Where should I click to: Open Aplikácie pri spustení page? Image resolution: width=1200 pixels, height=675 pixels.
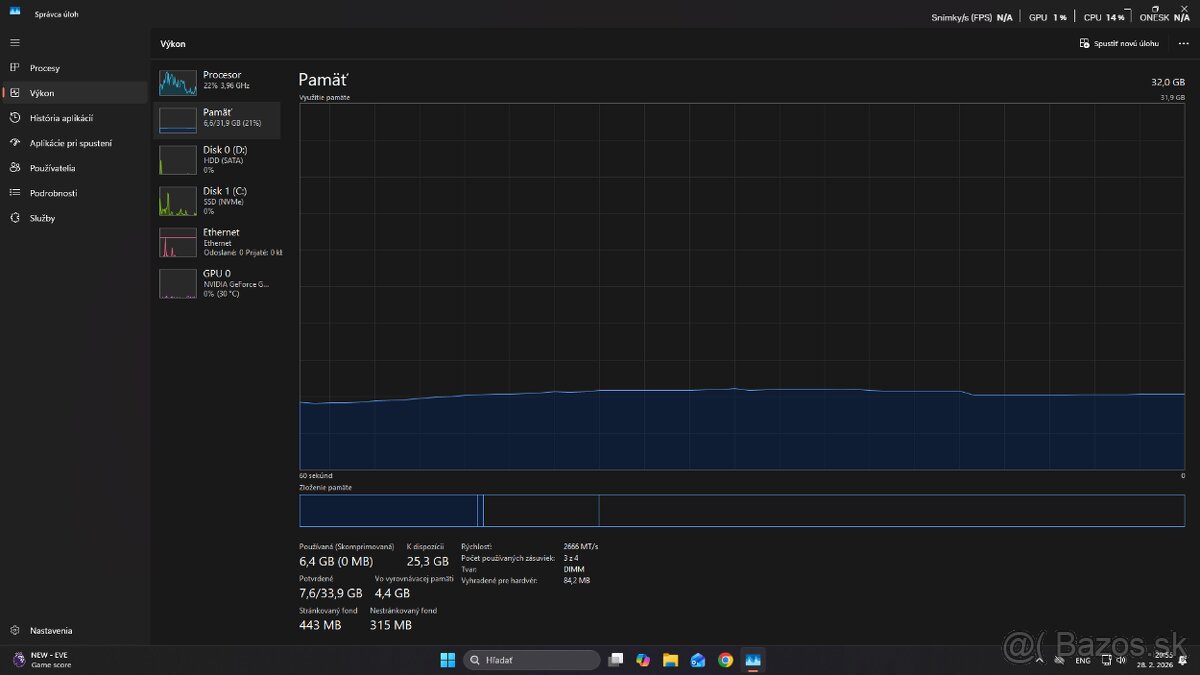tap(70, 143)
